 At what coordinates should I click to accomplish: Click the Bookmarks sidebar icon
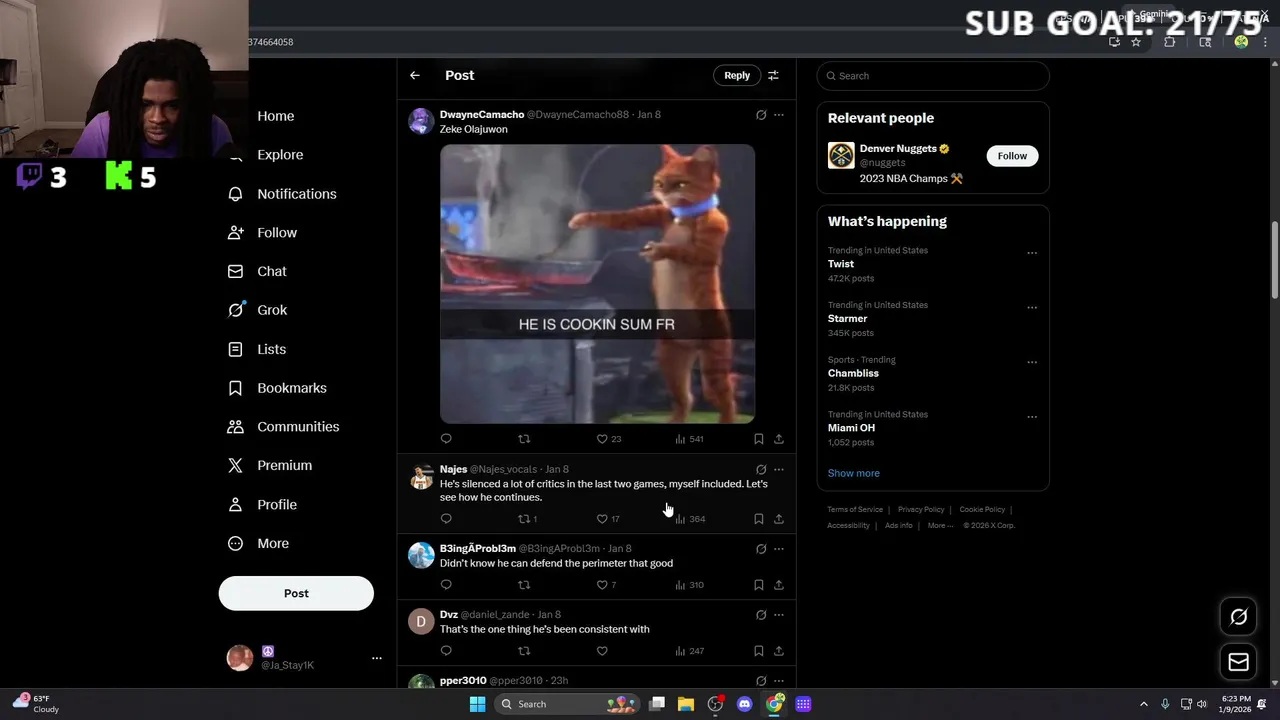click(x=235, y=388)
